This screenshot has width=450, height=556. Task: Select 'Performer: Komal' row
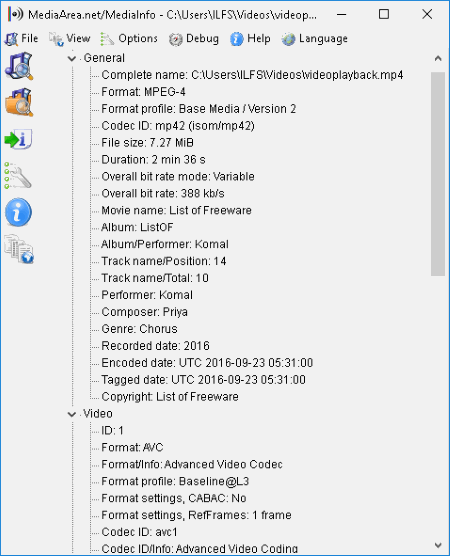tap(147, 295)
